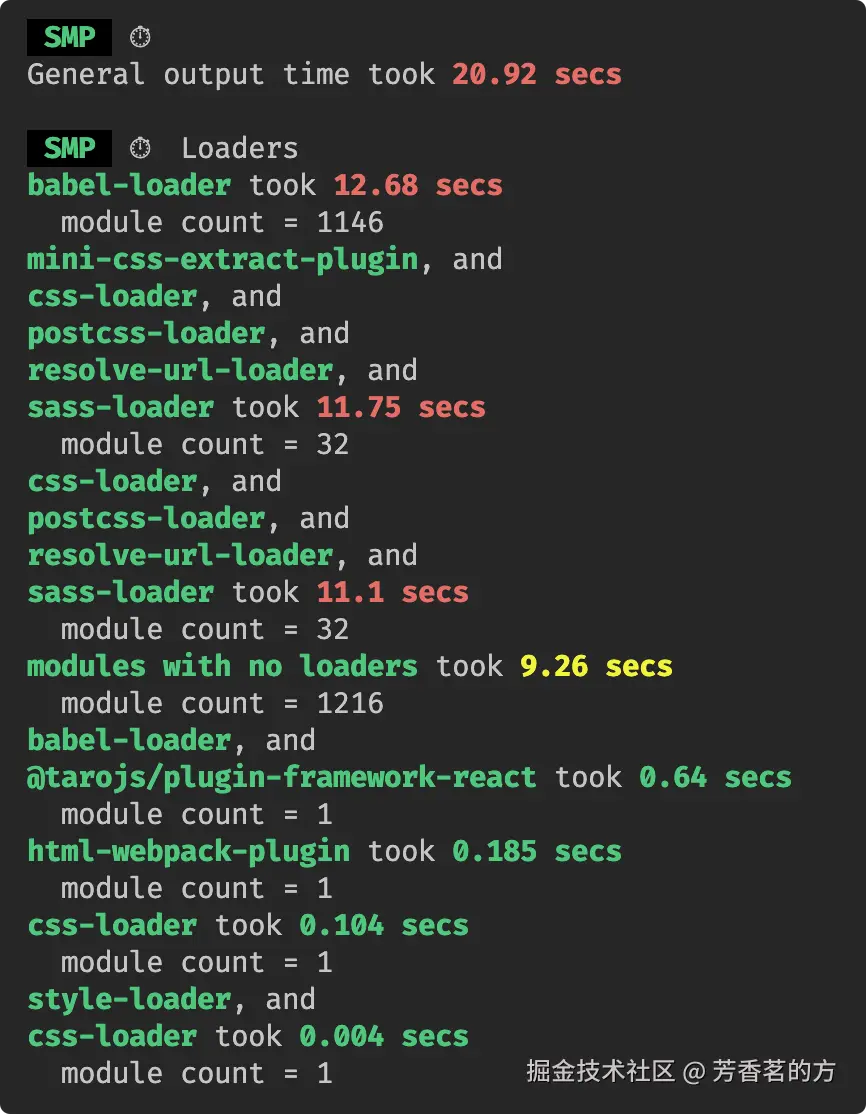Image resolution: width=866 pixels, height=1114 pixels.
Task: Click the 11.75 secs timing
Action: coord(401,407)
